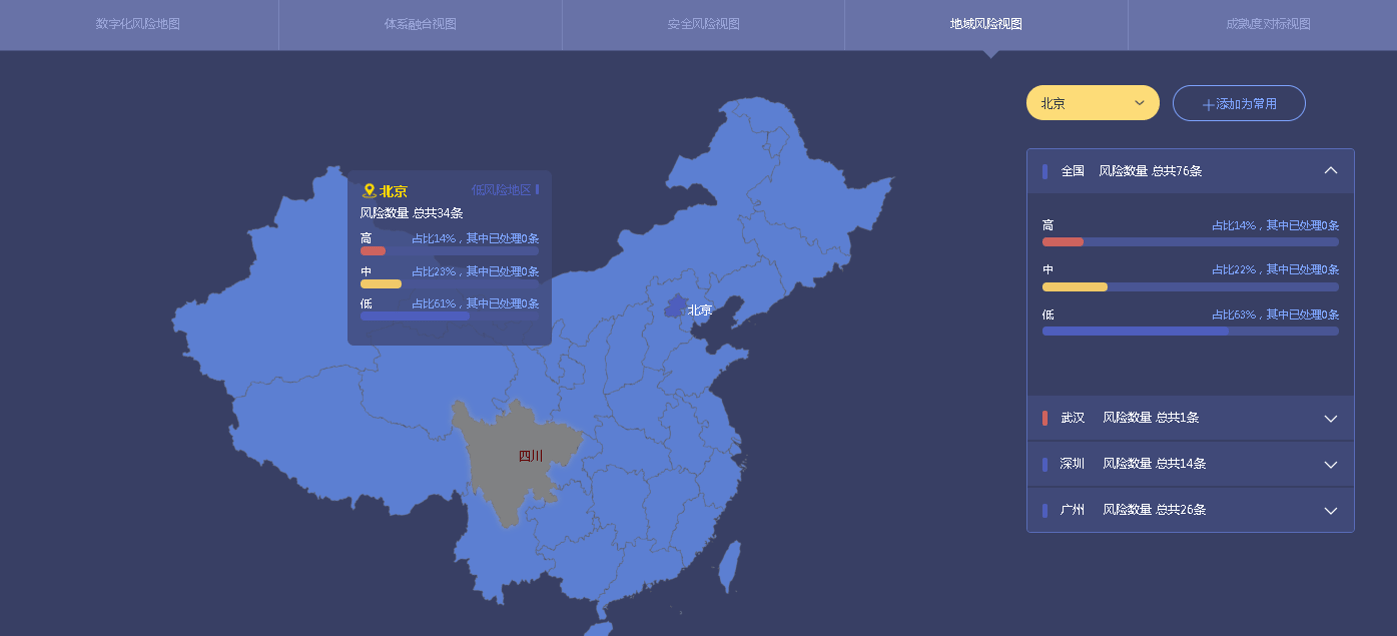Click the plus icon in 添加为常用 button
The image size is (1397, 636).
[x=1208, y=104]
